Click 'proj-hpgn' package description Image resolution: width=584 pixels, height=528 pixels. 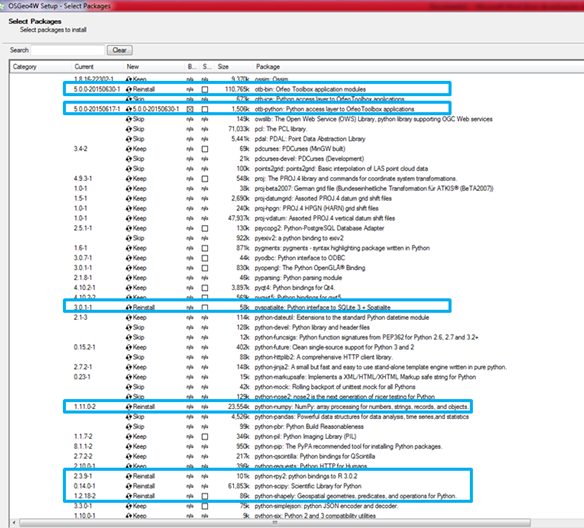coord(316,209)
